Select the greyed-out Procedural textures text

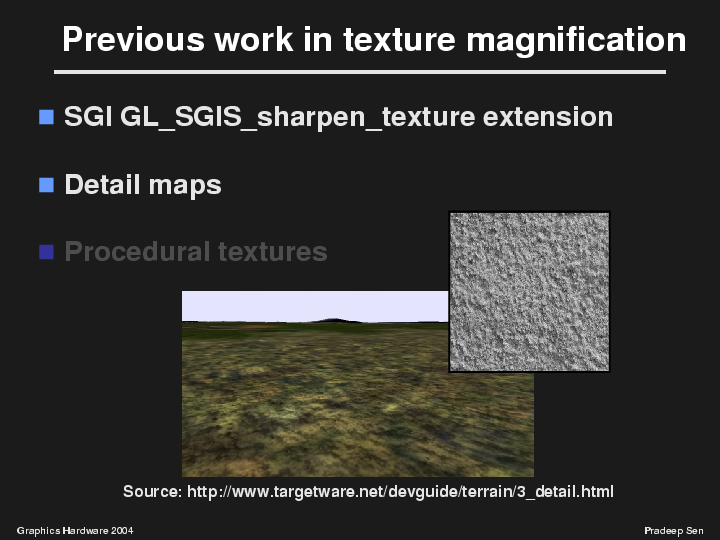pos(196,252)
